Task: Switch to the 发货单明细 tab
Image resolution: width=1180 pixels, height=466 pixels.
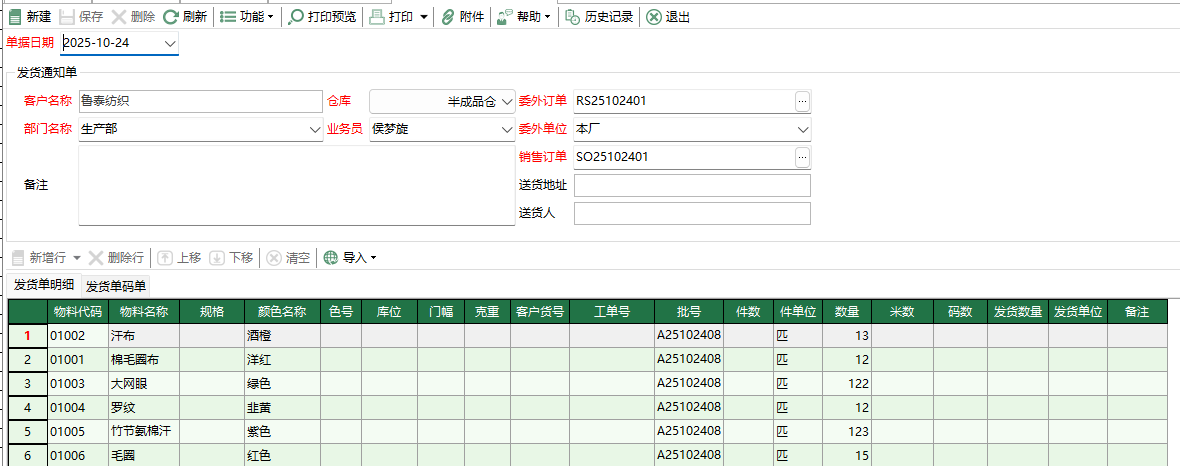Action: pos(44,285)
